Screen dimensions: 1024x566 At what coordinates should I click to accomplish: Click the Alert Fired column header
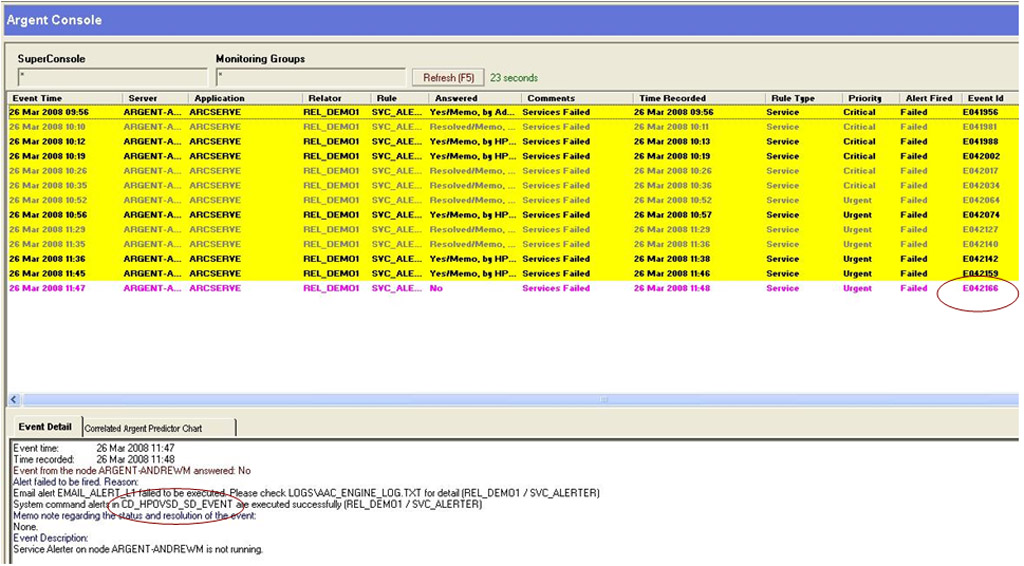(929, 98)
